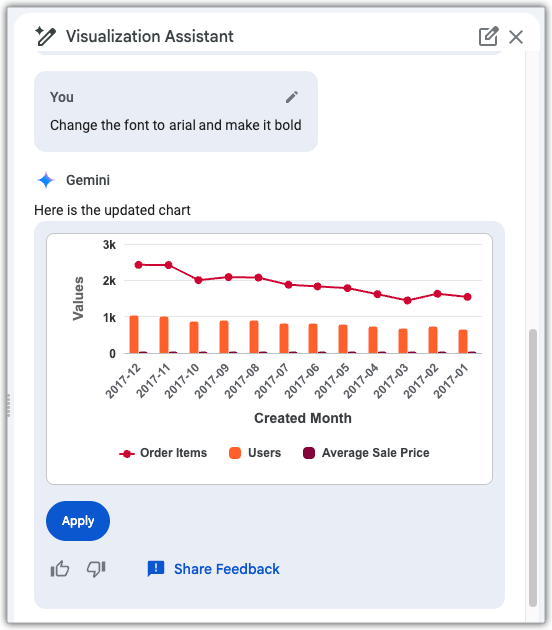
Task: Click the panel resize handle on left edge
Action: pos(8,406)
